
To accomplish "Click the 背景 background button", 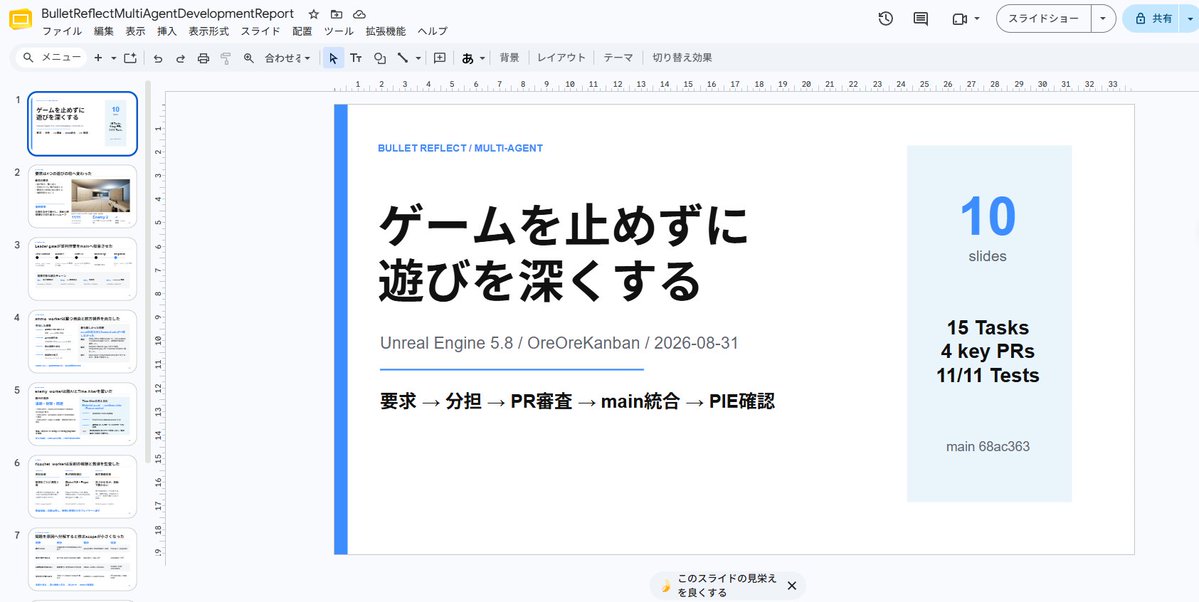I will click(509, 57).
